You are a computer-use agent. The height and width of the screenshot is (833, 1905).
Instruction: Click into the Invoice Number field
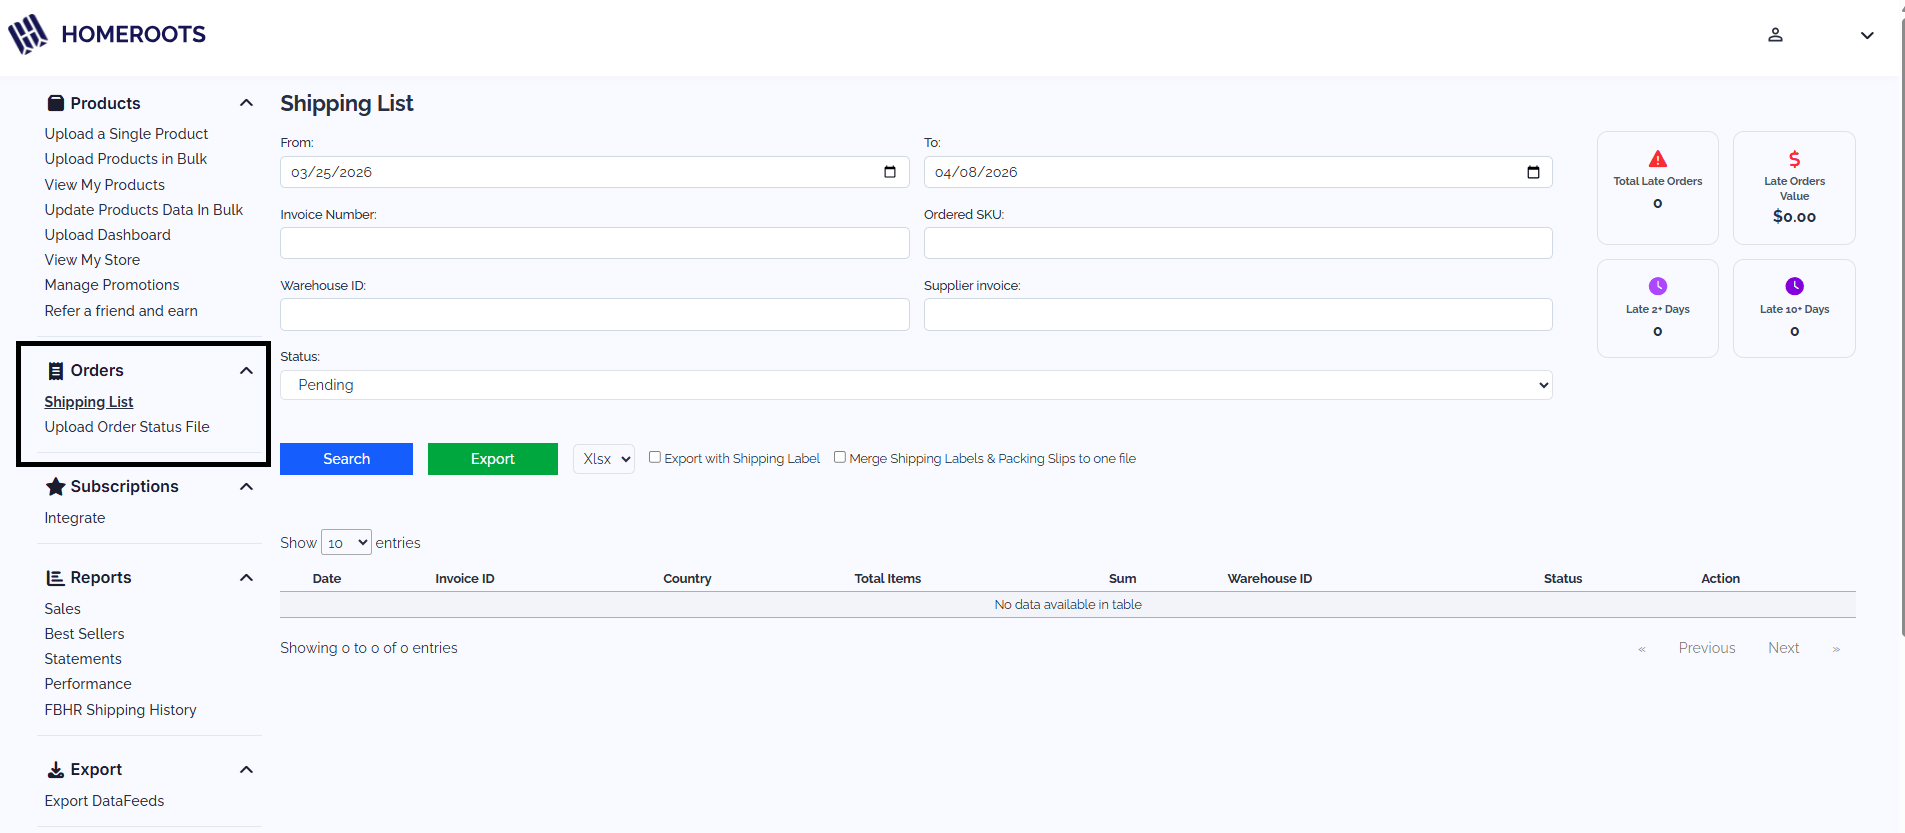pos(594,243)
